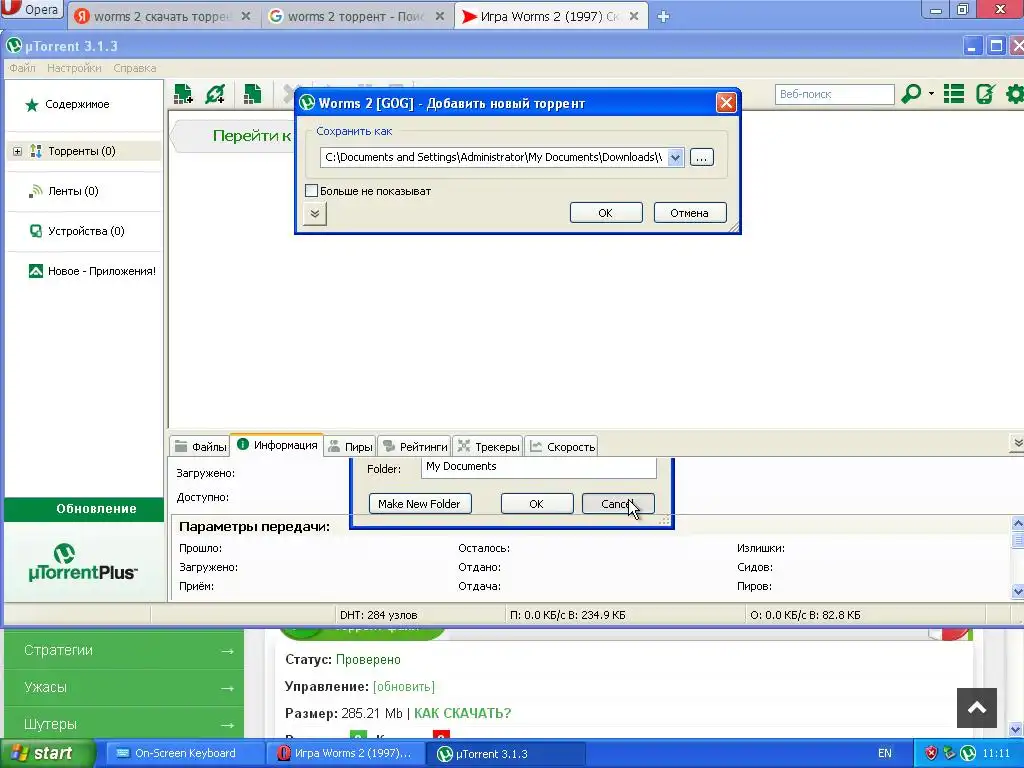Click the green magnifier search icon

pyautogui.click(x=911, y=94)
